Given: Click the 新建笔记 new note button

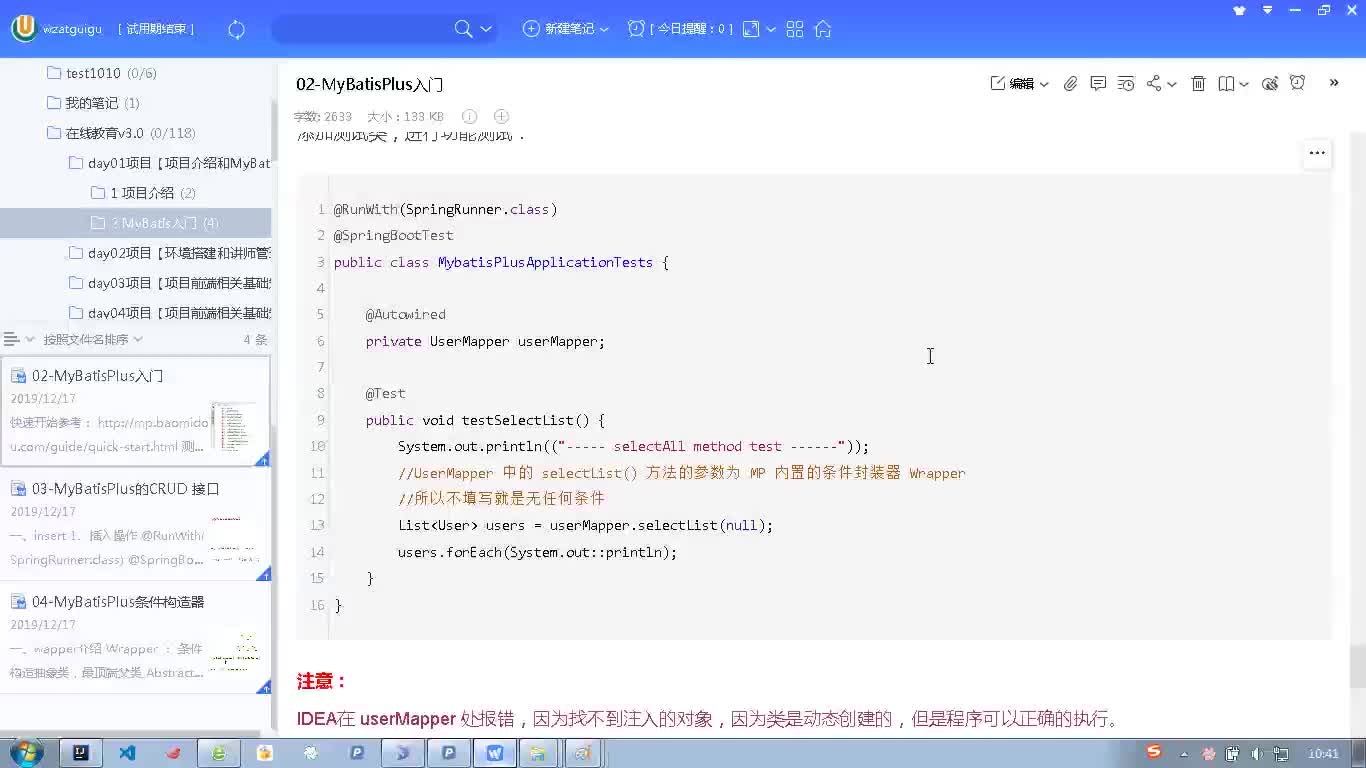Looking at the screenshot, I should point(559,29).
